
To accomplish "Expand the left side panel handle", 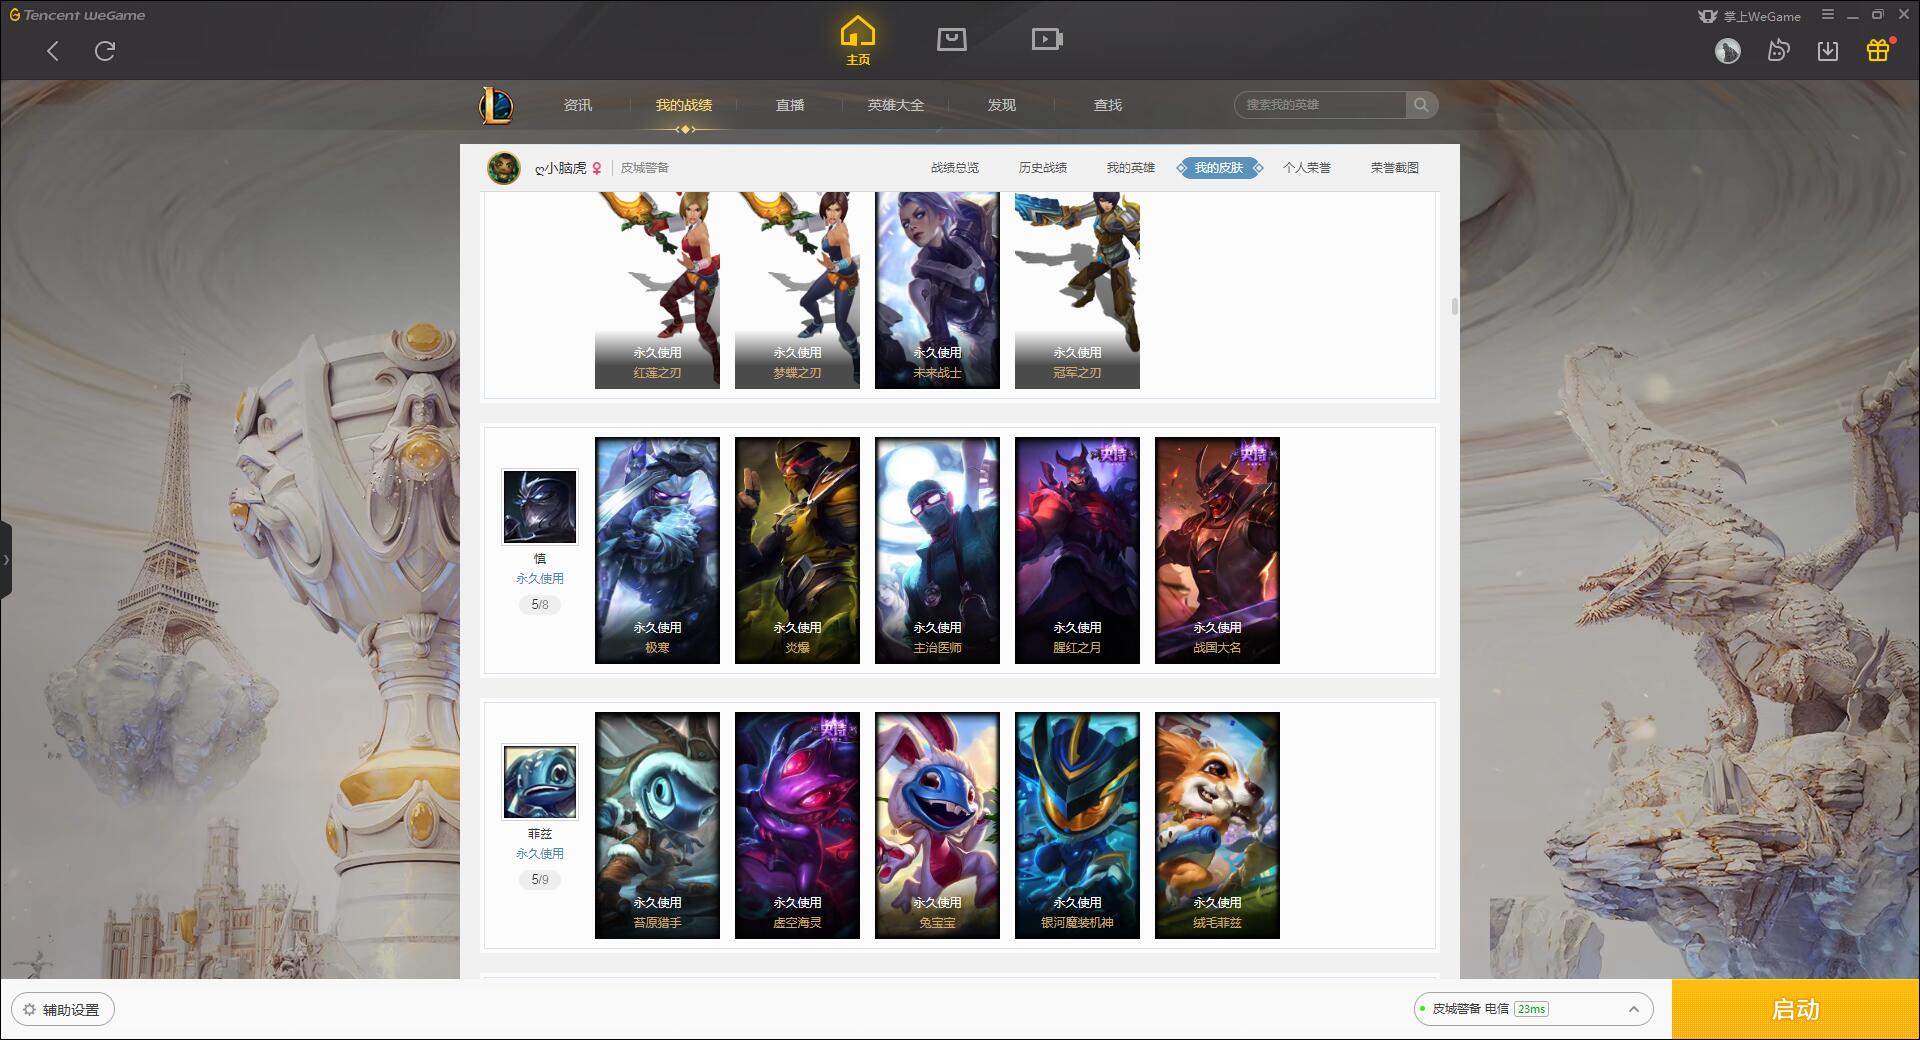I will 6,560.
